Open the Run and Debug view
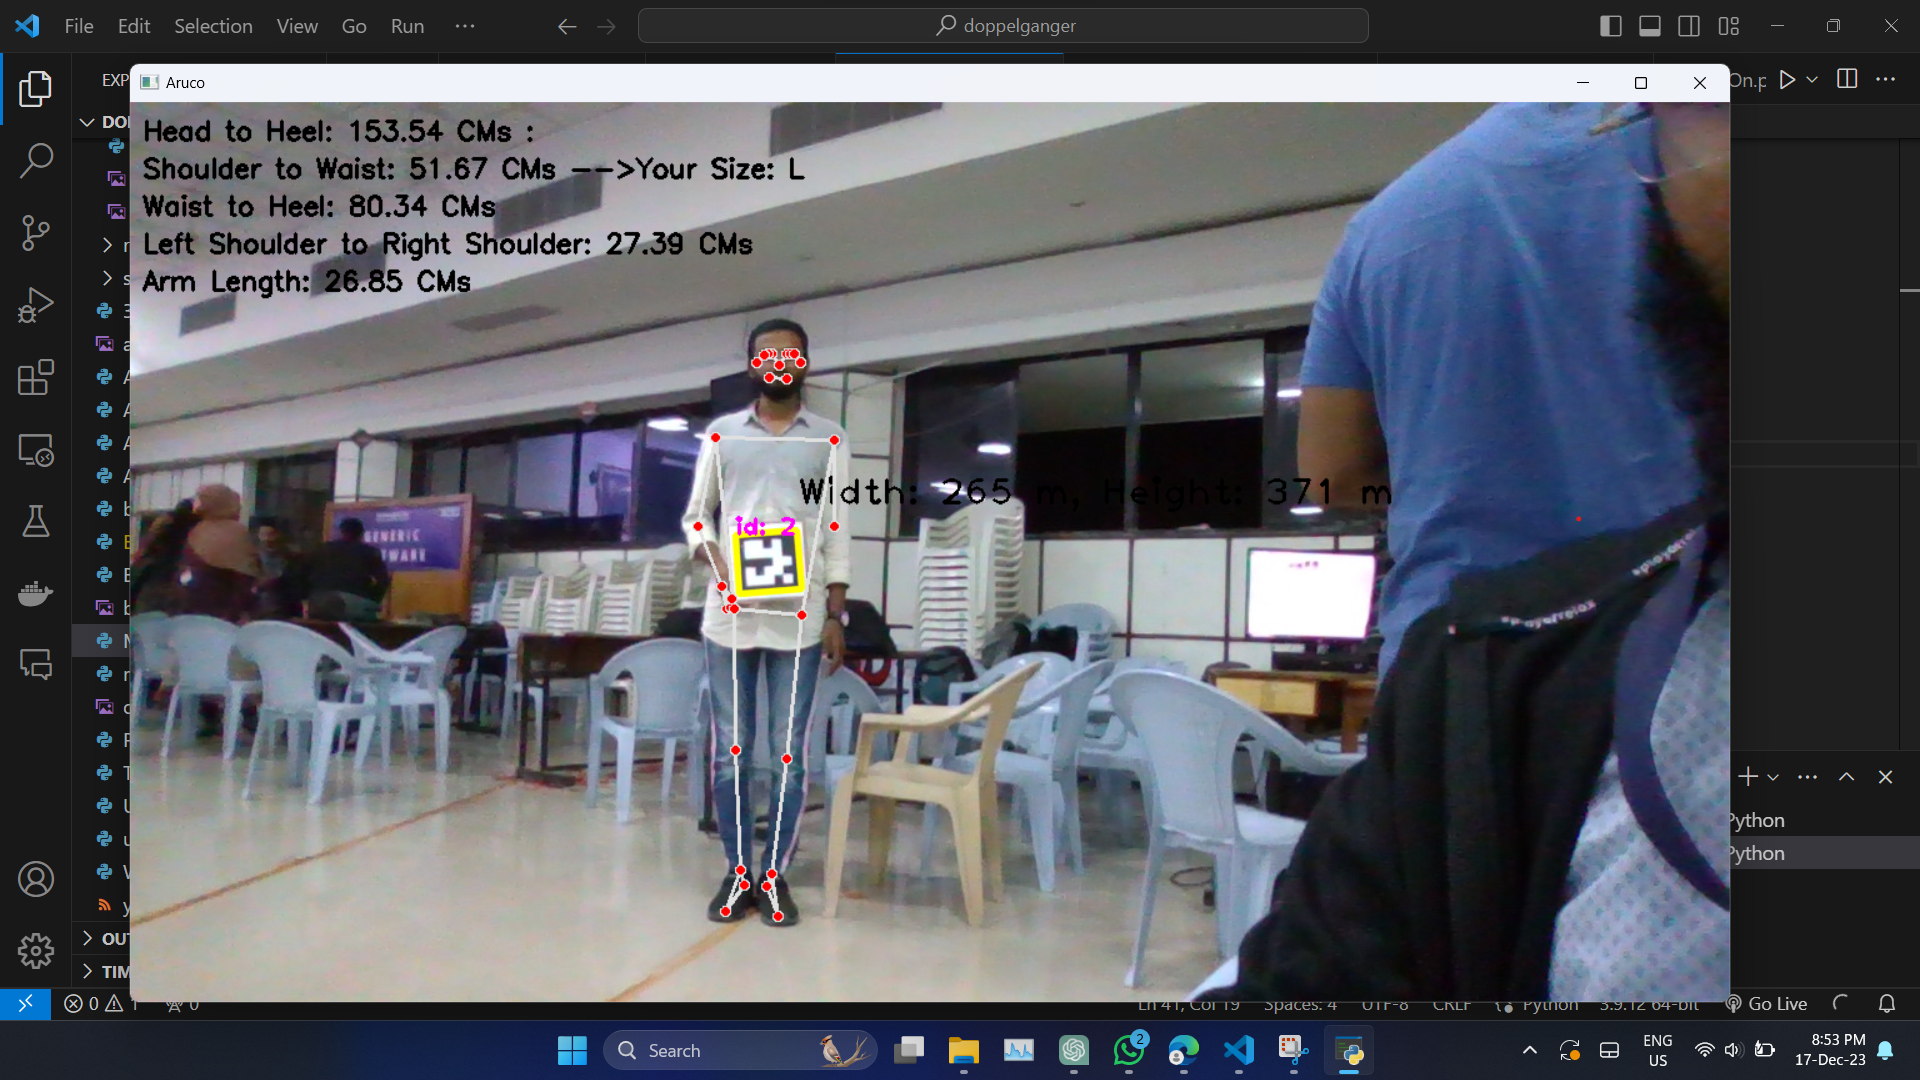Screen dimensions: 1920x1080 tap(36, 305)
